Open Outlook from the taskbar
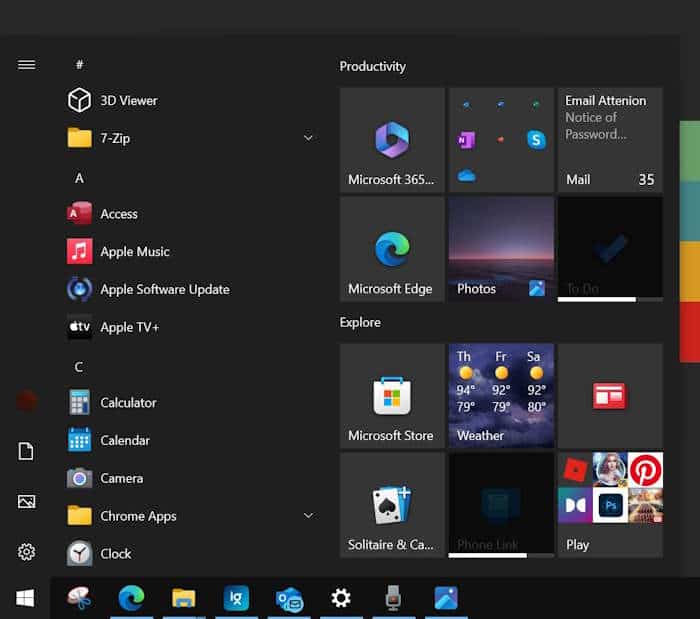Viewport: 700px width, 619px height. click(x=289, y=598)
